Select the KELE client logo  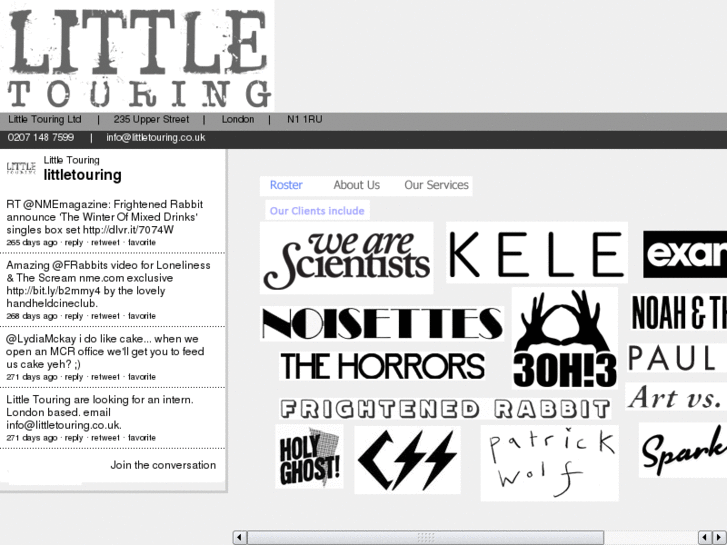point(537,252)
